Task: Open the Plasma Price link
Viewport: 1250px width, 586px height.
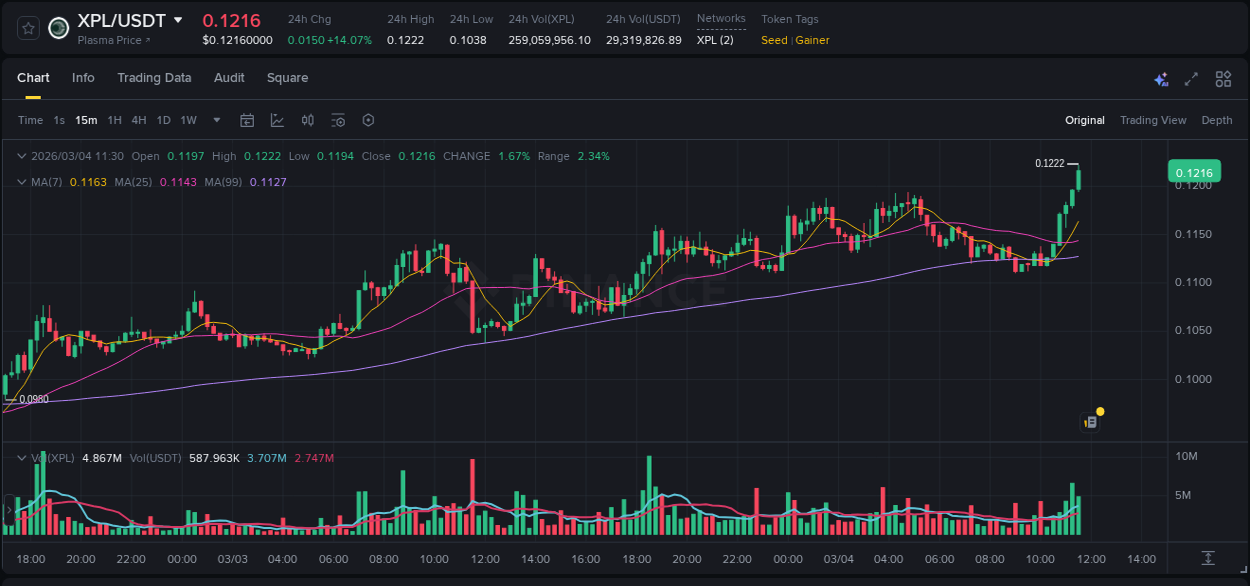Action: click(x=113, y=40)
